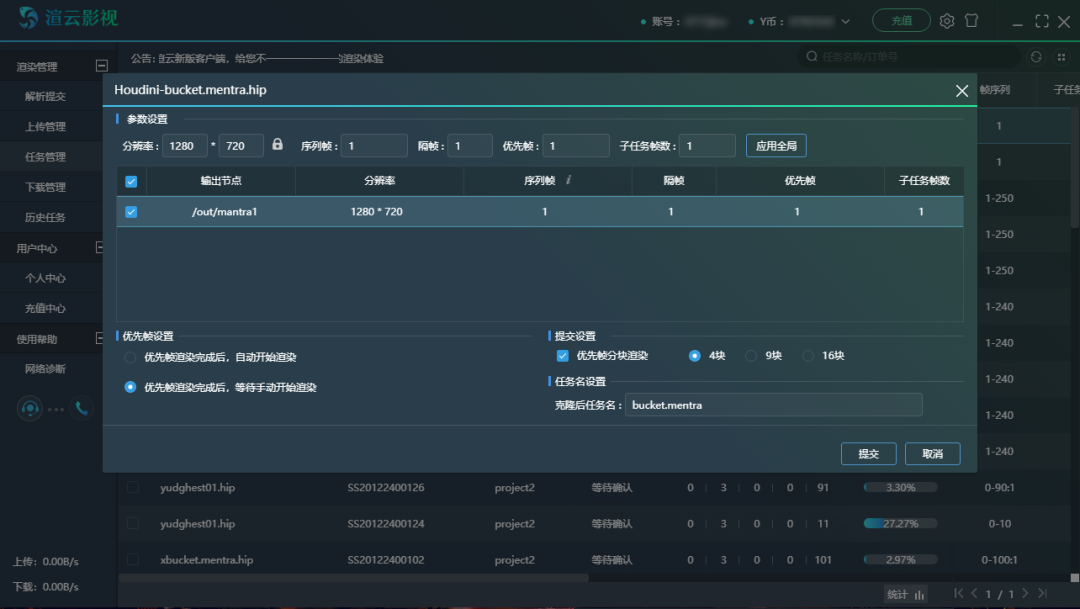Click the phone contact icon in sidebar
The width and height of the screenshot is (1080, 609).
[x=81, y=408]
